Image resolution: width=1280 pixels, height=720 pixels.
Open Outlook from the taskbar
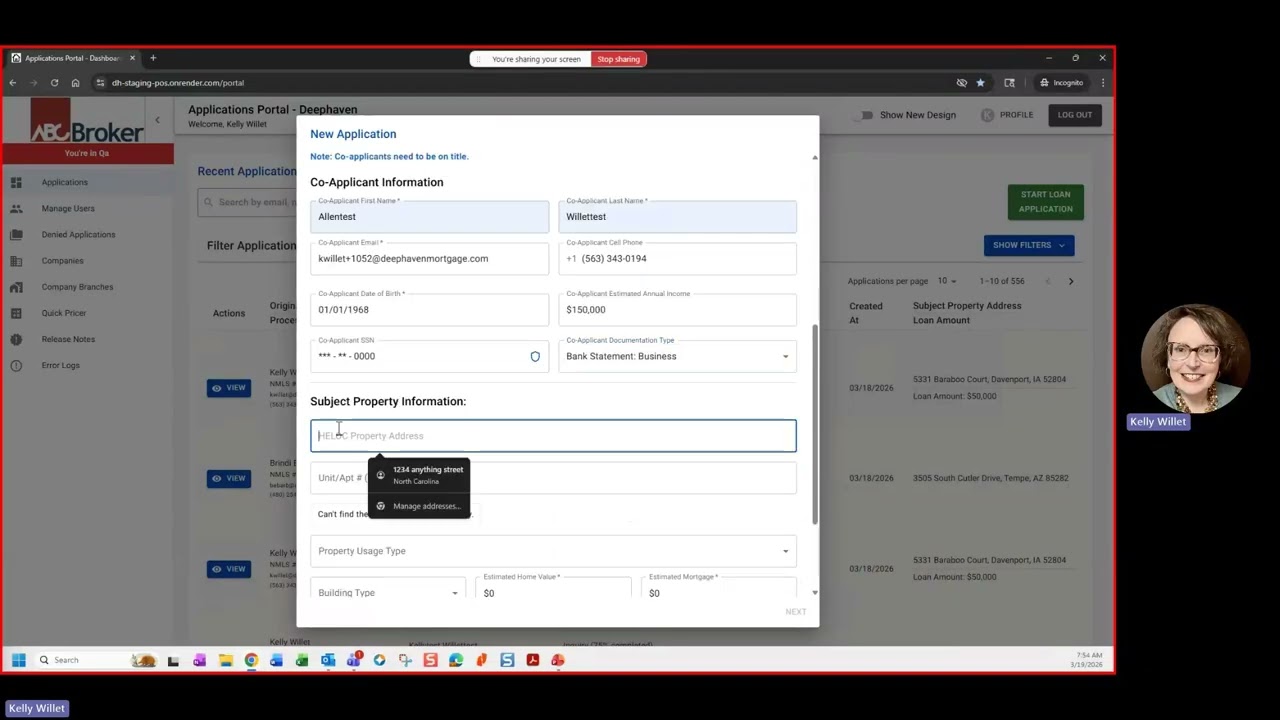point(328,660)
